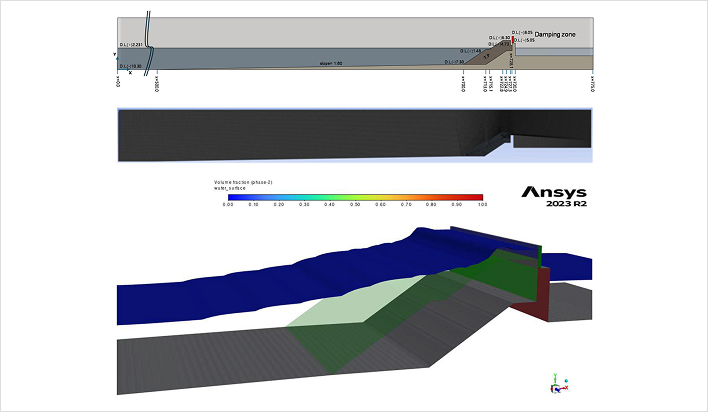
Task: Click the 'Volume fraction (phase-2)' legend title
Action: pyautogui.click(x=244, y=182)
